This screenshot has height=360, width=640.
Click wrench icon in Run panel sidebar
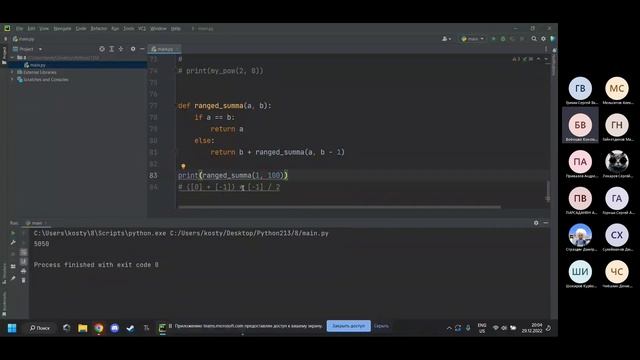coord(13,242)
